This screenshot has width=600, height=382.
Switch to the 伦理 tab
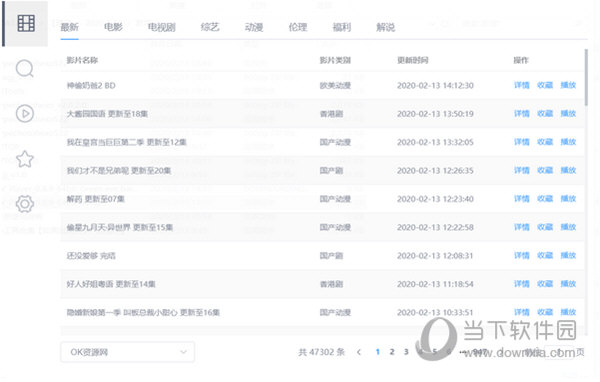(298, 27)
